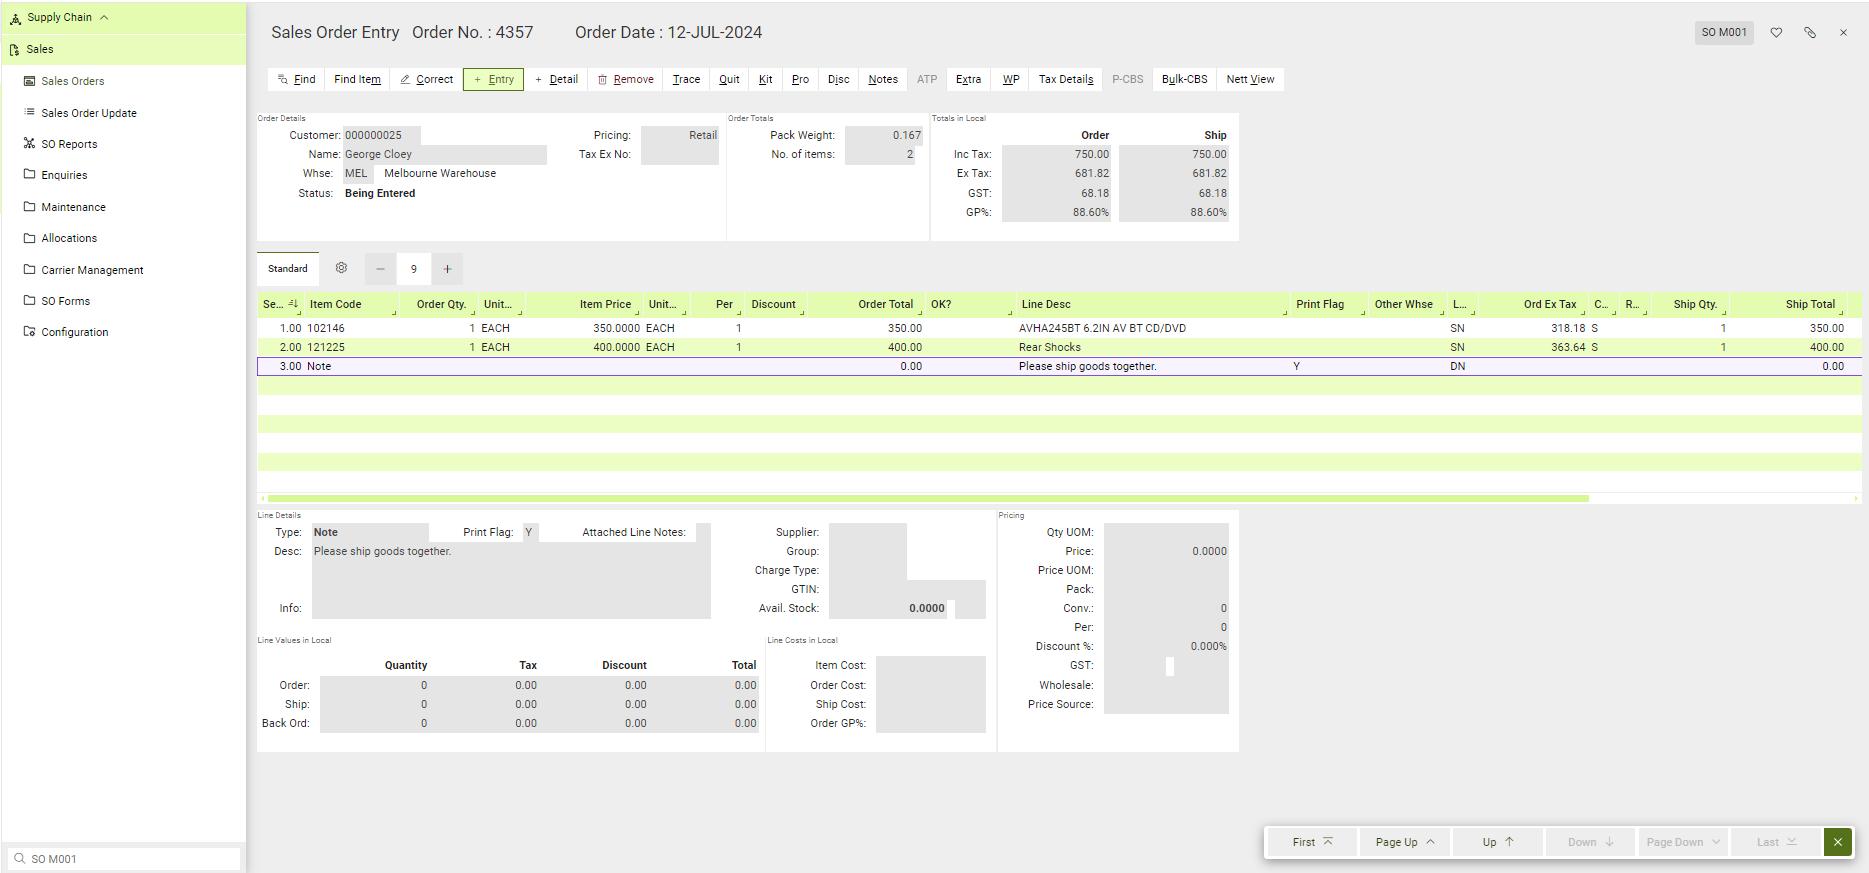Image resolution: width=1869 pixels, height=873 pixels.
Task: Open the Nett View option
Action: pyautogui.click(x=1250, y=79)
